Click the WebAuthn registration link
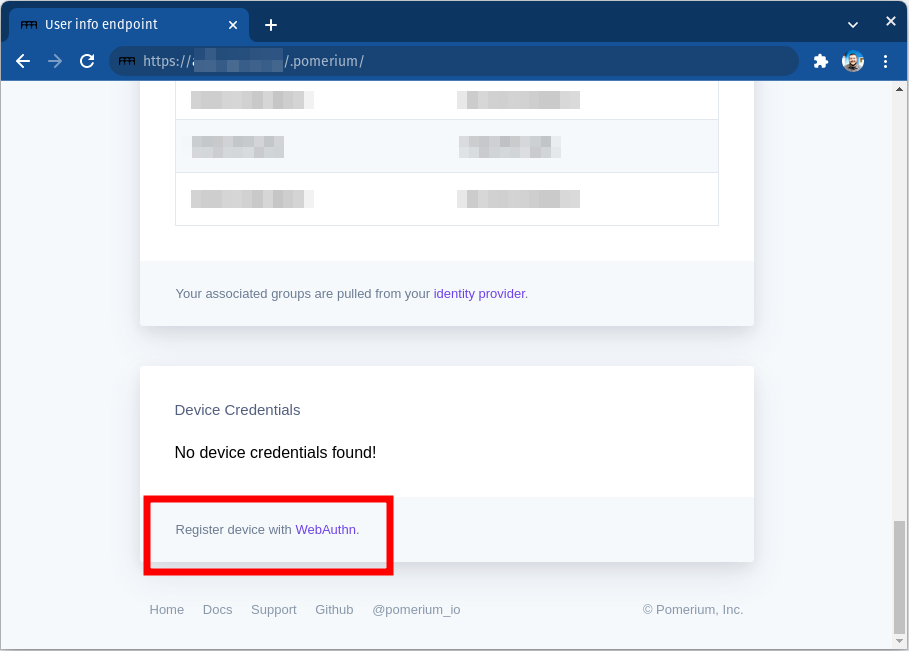The width and height of the screenshot is (909, 651). (326, 530)
